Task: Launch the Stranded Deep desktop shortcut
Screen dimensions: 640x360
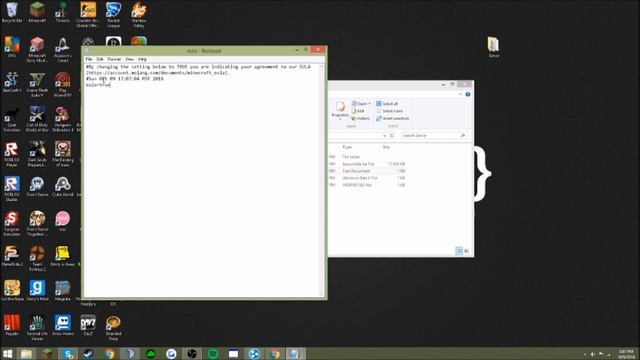Action: (x=113, y=328)
